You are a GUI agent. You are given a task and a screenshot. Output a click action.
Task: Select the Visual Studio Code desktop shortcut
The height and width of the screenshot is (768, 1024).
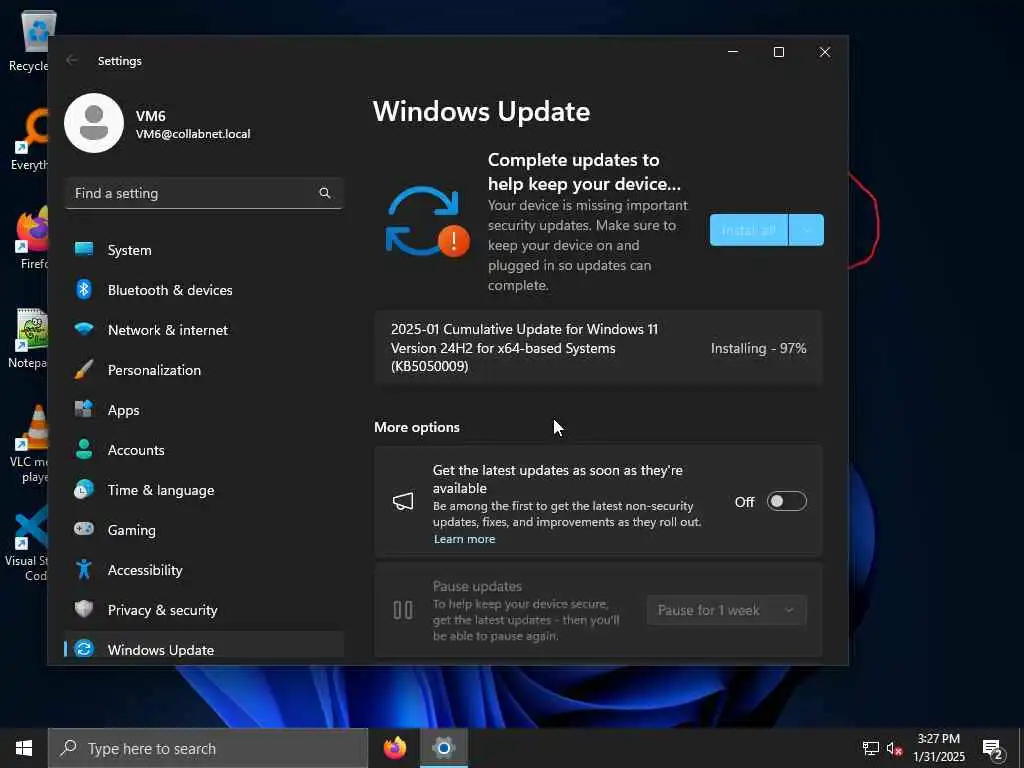pos(27,543)
